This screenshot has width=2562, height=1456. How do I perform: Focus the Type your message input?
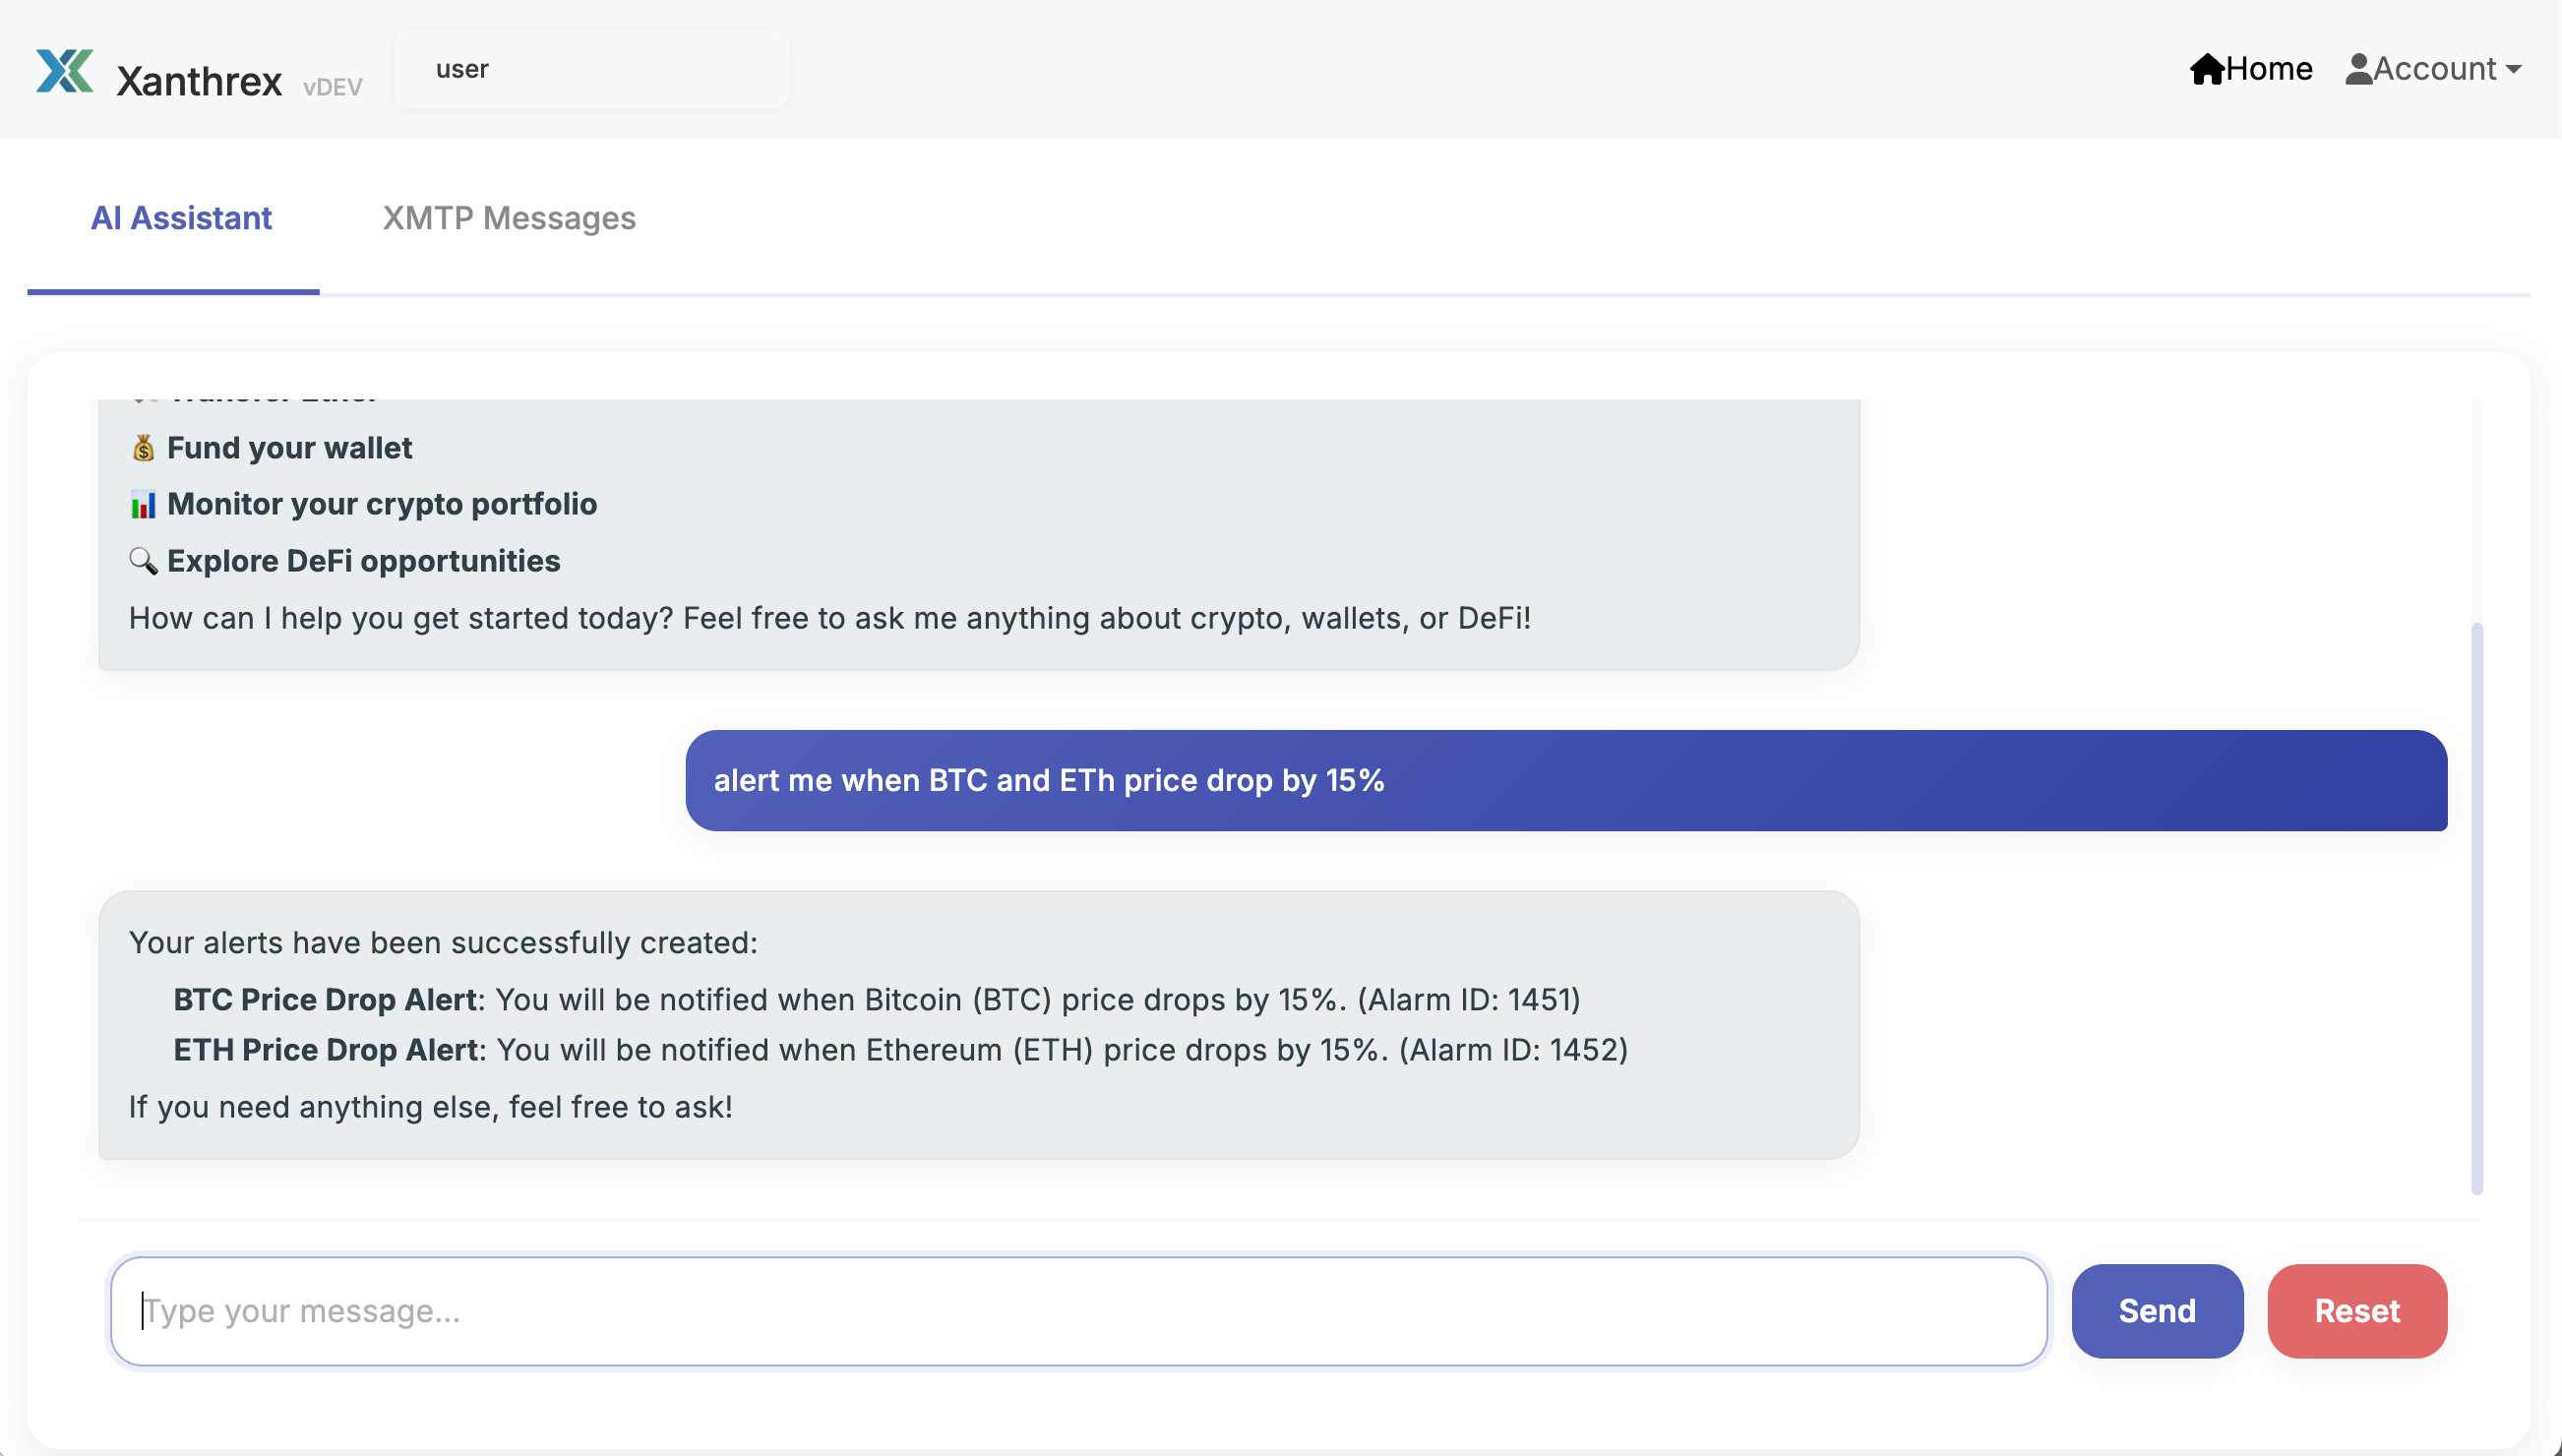pos(1079,1311)
